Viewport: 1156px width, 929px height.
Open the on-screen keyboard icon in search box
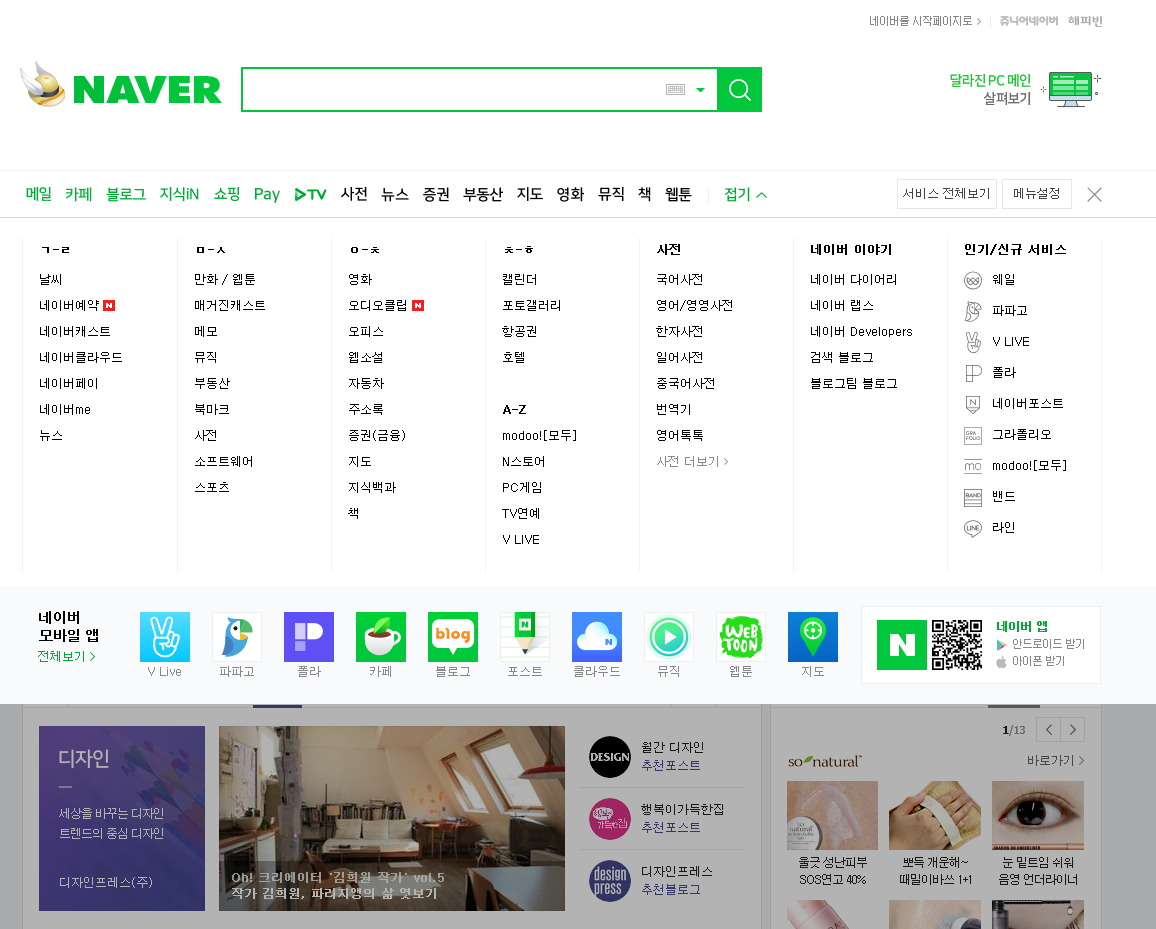coord(675,89)
